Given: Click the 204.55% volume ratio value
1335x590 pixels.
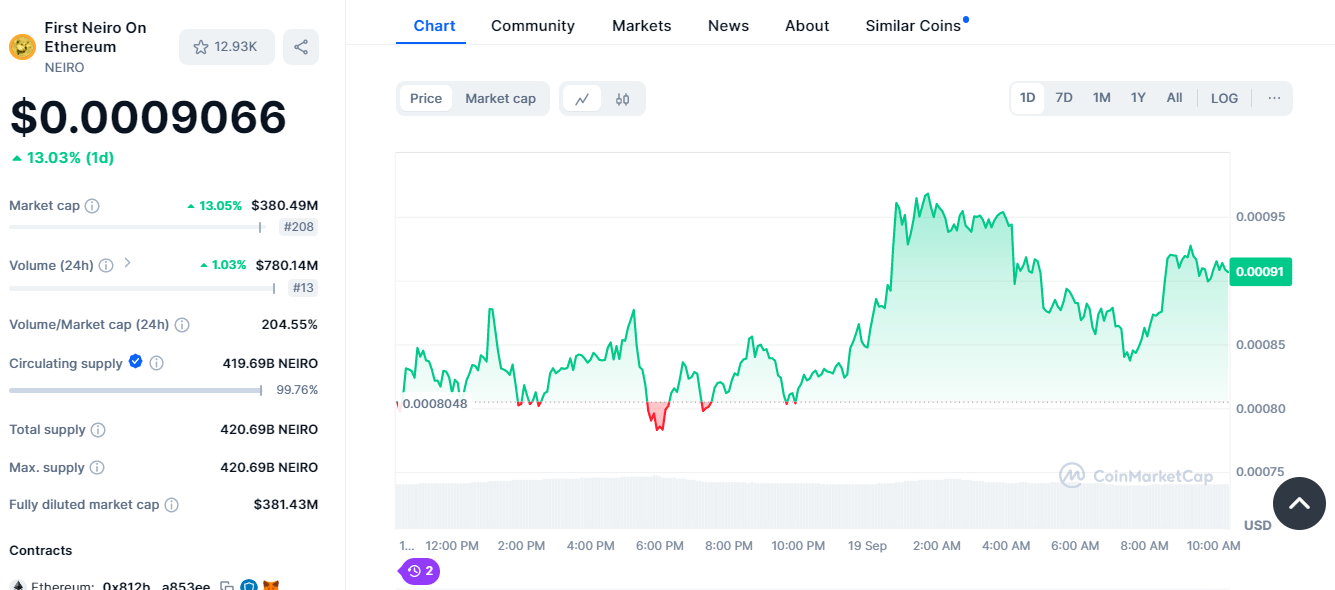Looking at the screenshot, I should pos(290,325).
